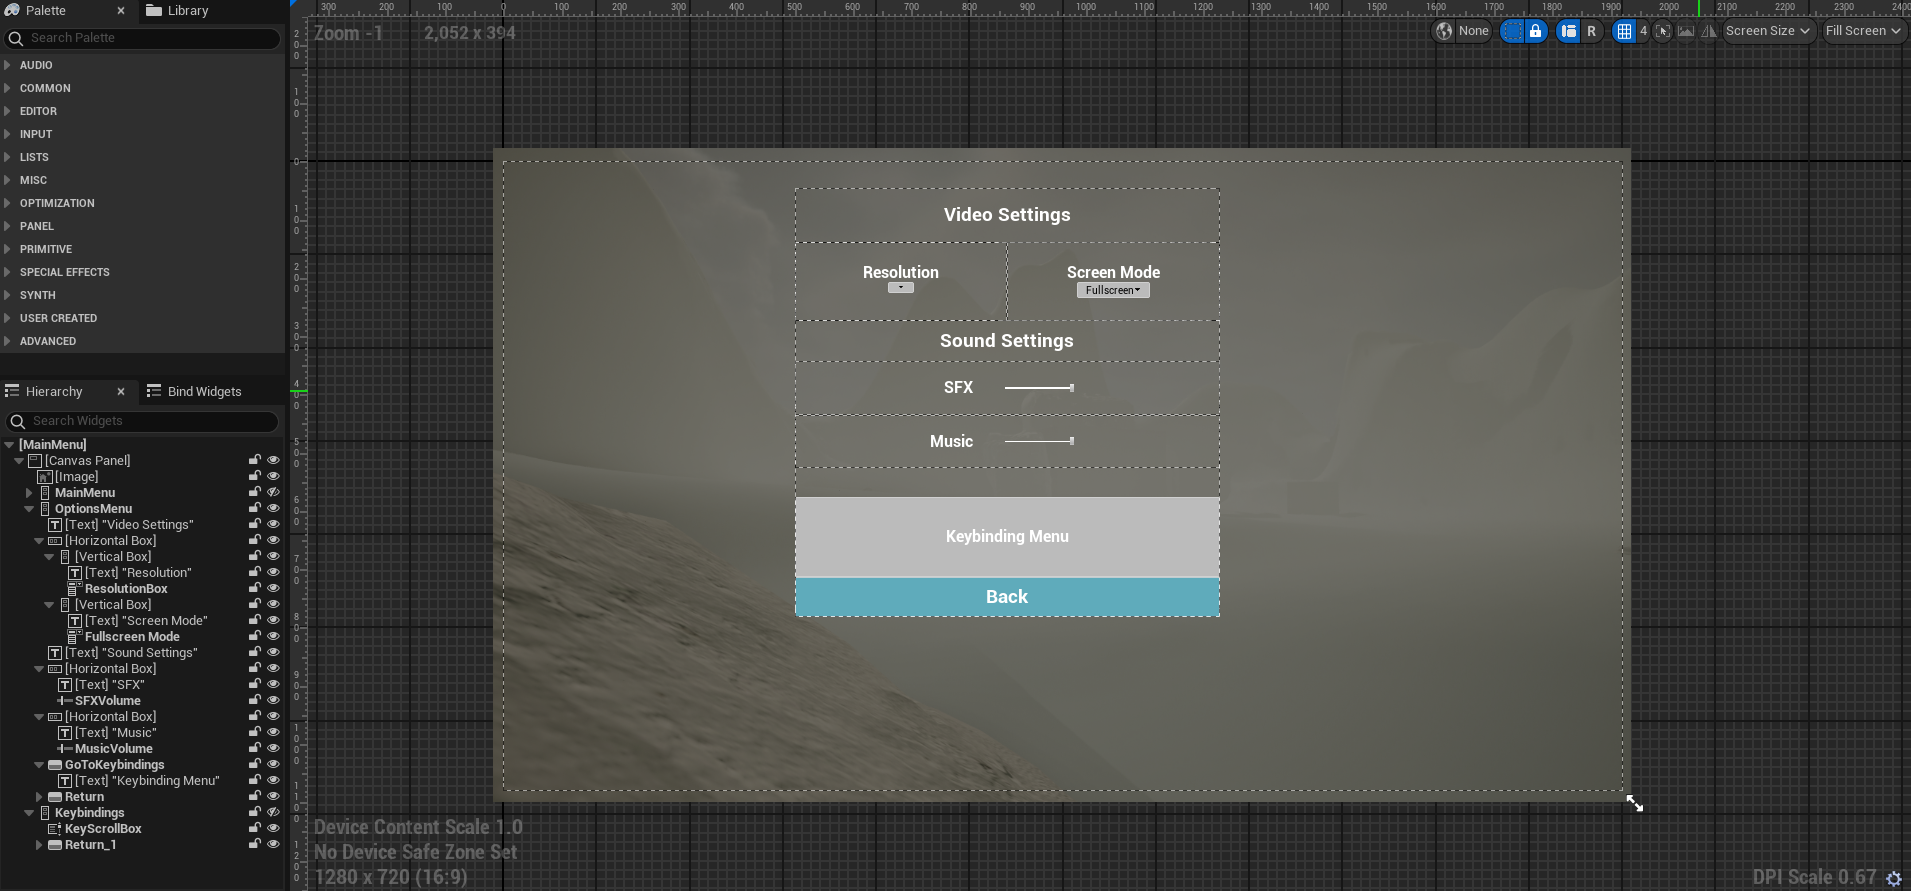Image resolution: width=1911 pixels, height=891 pixels.
Task: Open the Fullscreen combo box in the canvas
Action: click(x=1113, y=290)
